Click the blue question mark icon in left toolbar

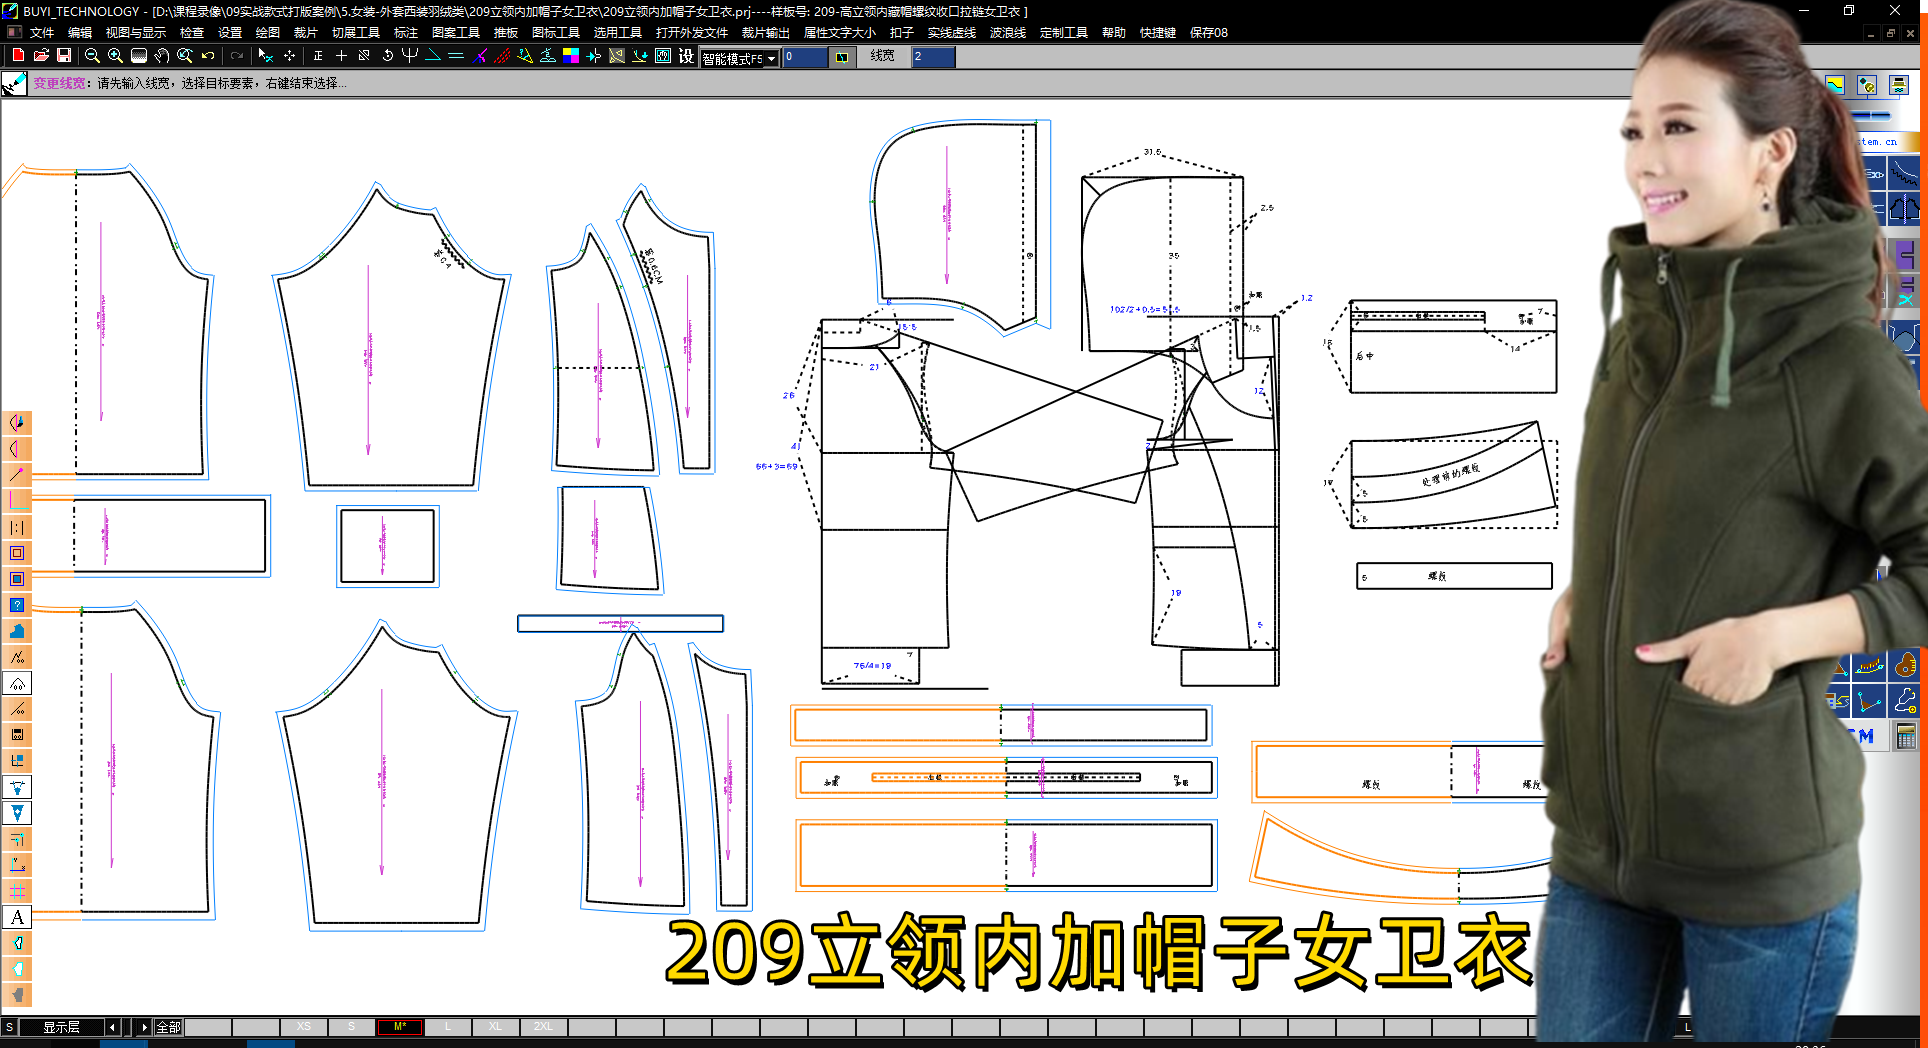point(18,605)
